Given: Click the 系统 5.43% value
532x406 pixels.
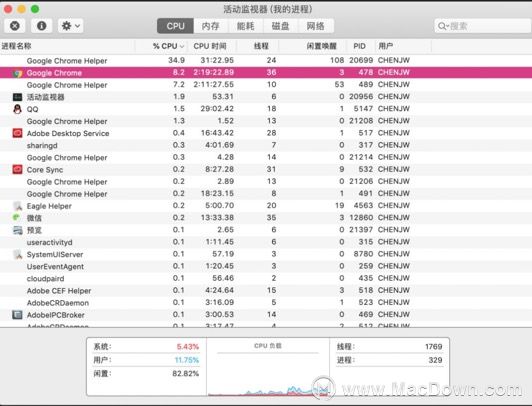Looking at the screenshot, I should 188,347.
